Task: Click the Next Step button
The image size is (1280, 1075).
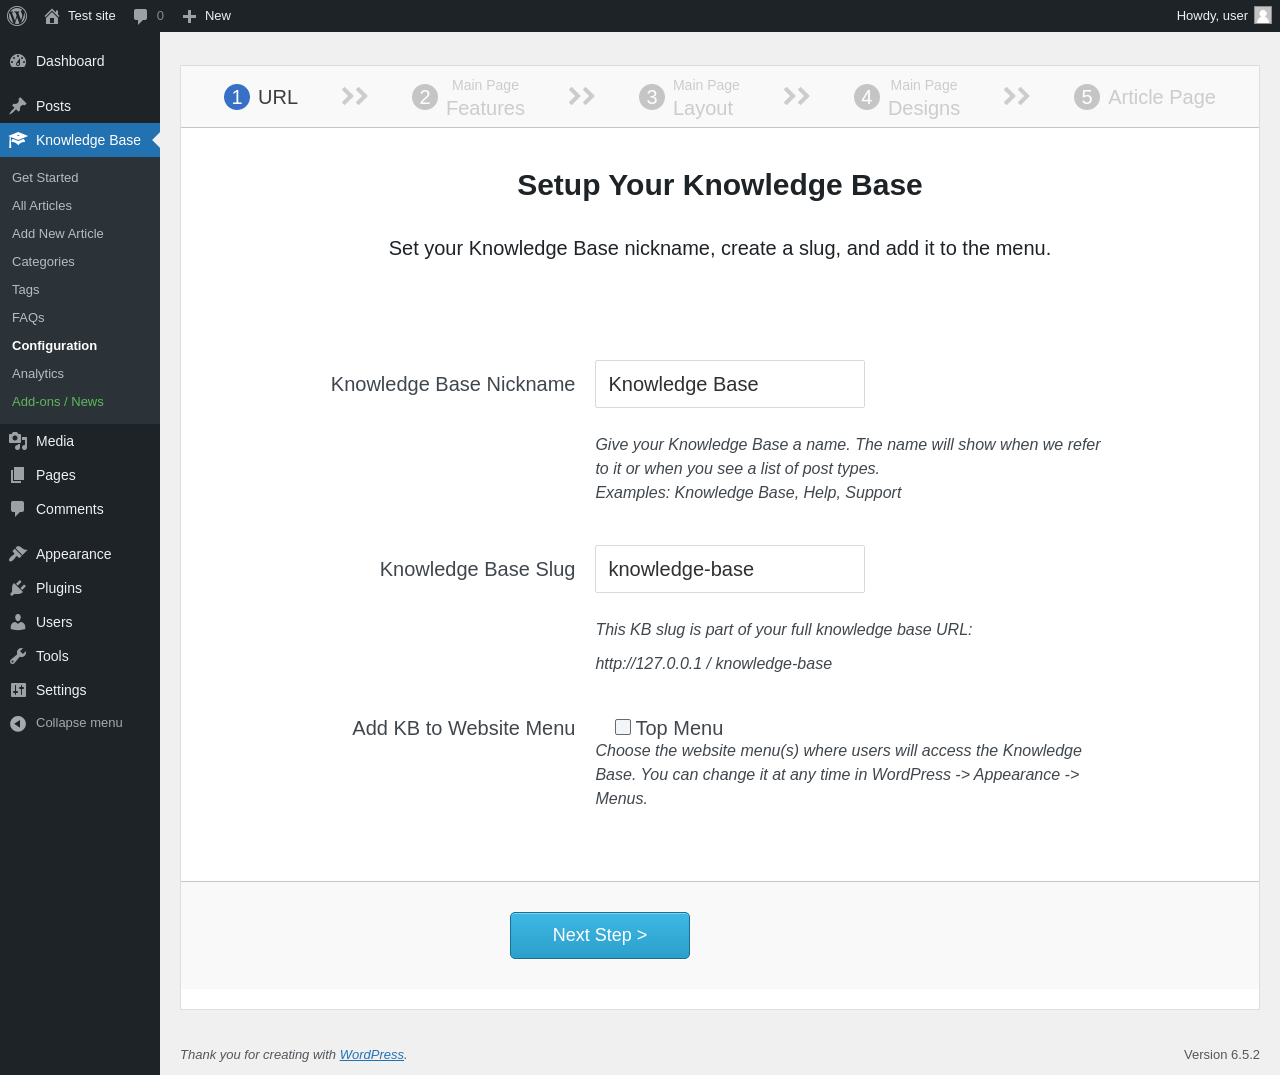Action: click(x=600, y=935)
